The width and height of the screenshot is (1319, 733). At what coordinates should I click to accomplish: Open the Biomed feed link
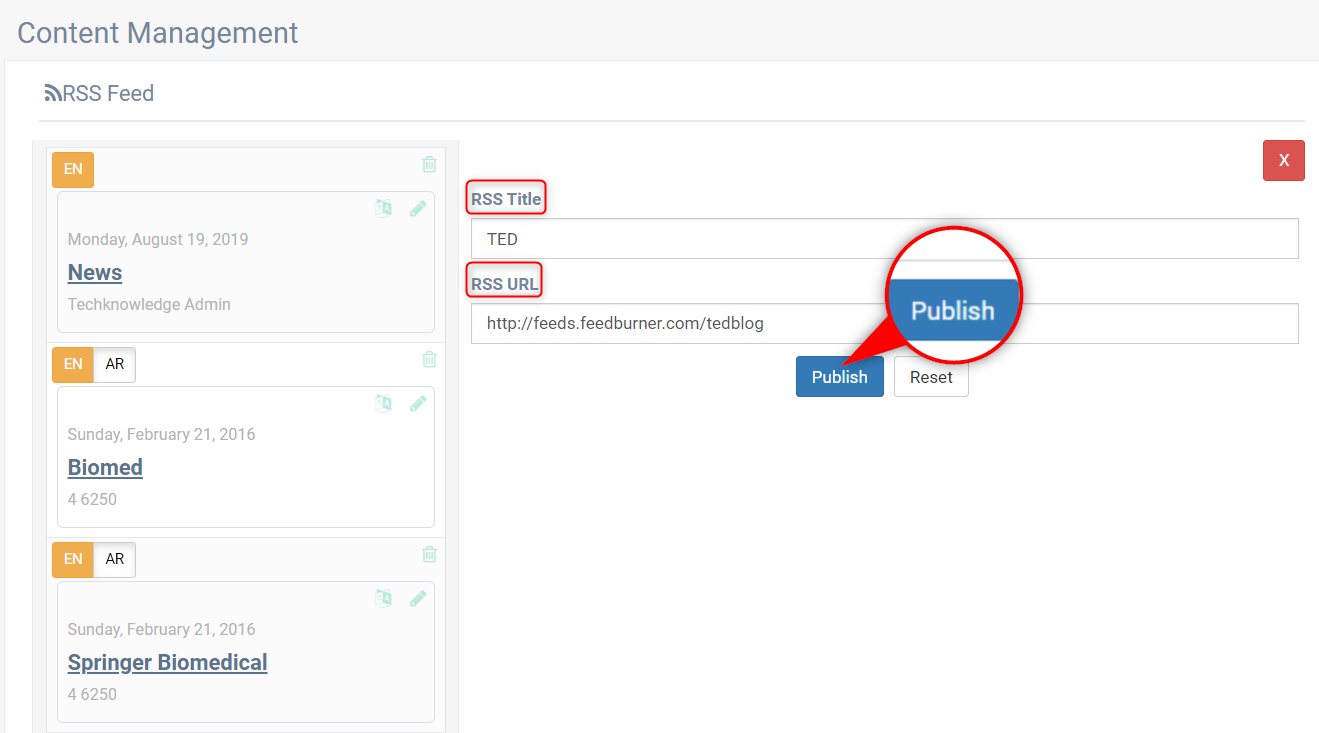pyautogui.click(x=105, y=467)
